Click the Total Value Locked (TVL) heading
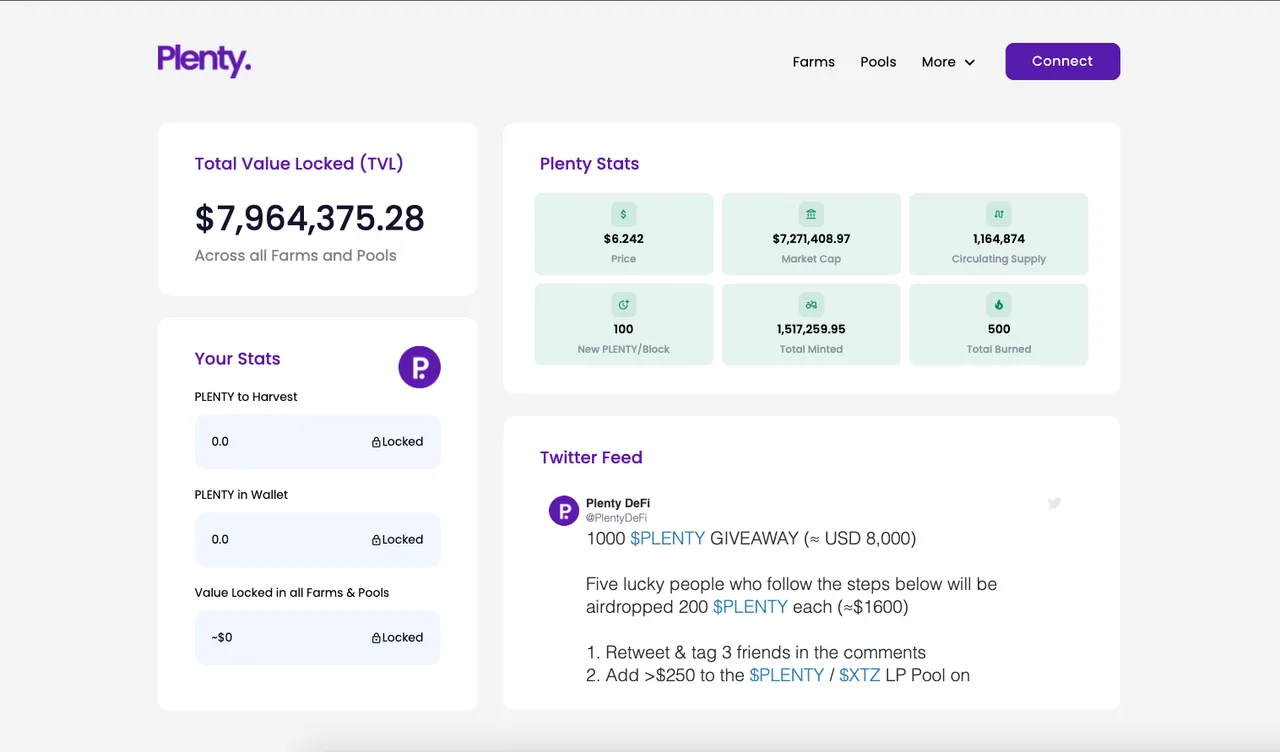 pos(299,164)
